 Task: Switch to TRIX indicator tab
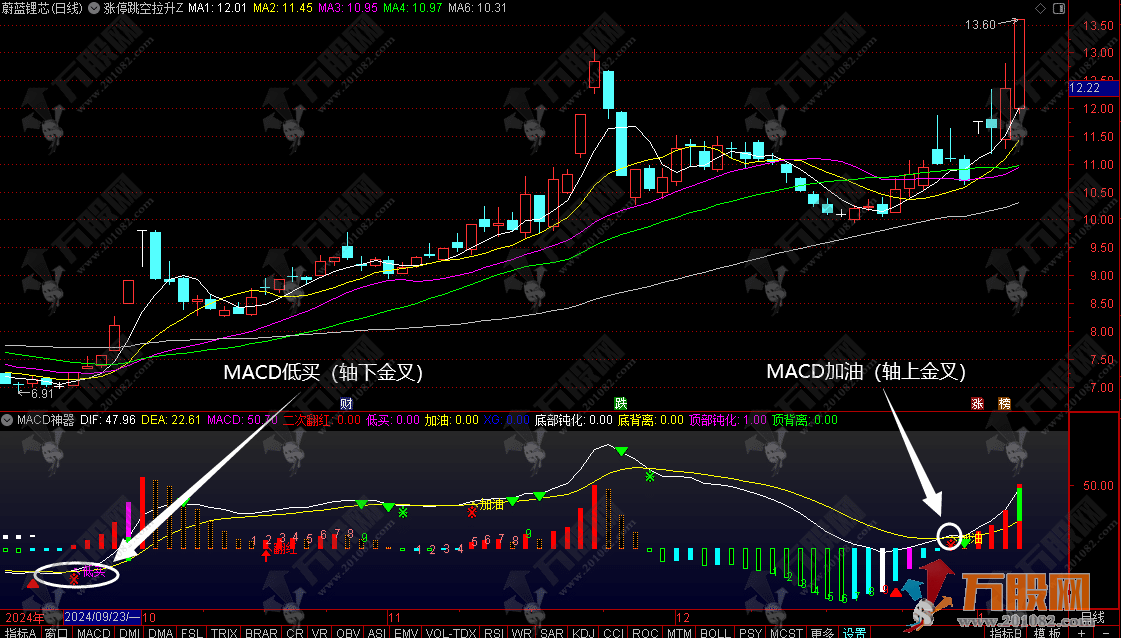(224, 632)
